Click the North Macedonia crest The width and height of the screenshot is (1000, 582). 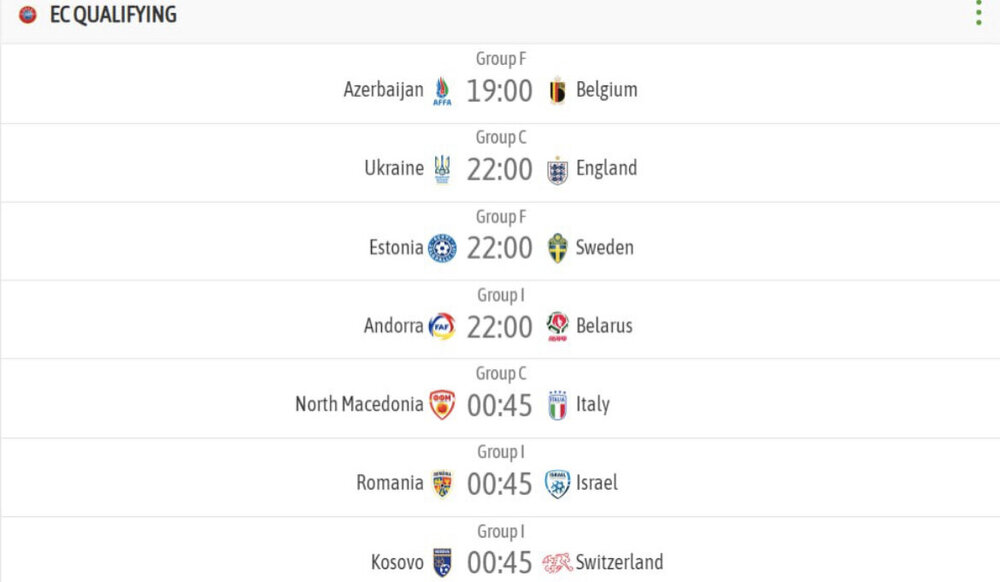click(442, 405)
